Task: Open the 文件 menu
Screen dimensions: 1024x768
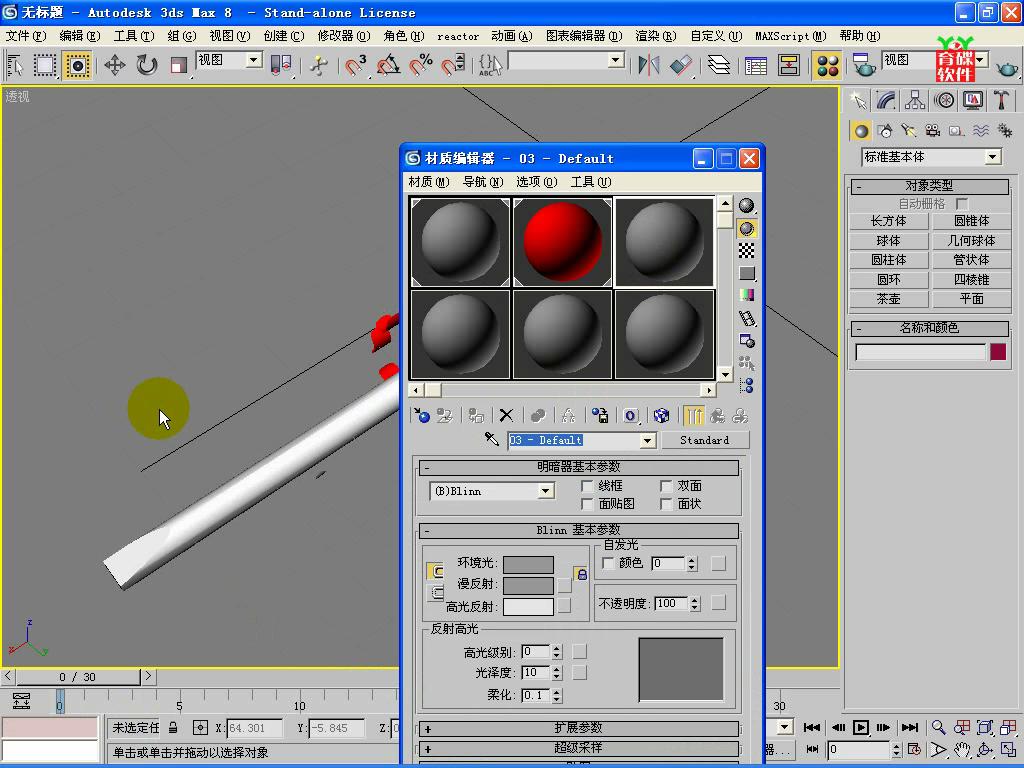Action: (x=26, y=36)
